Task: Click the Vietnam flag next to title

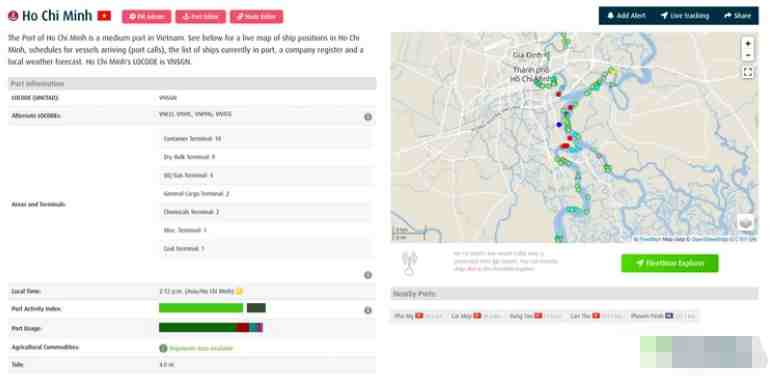Action: [x=104, y=16]
